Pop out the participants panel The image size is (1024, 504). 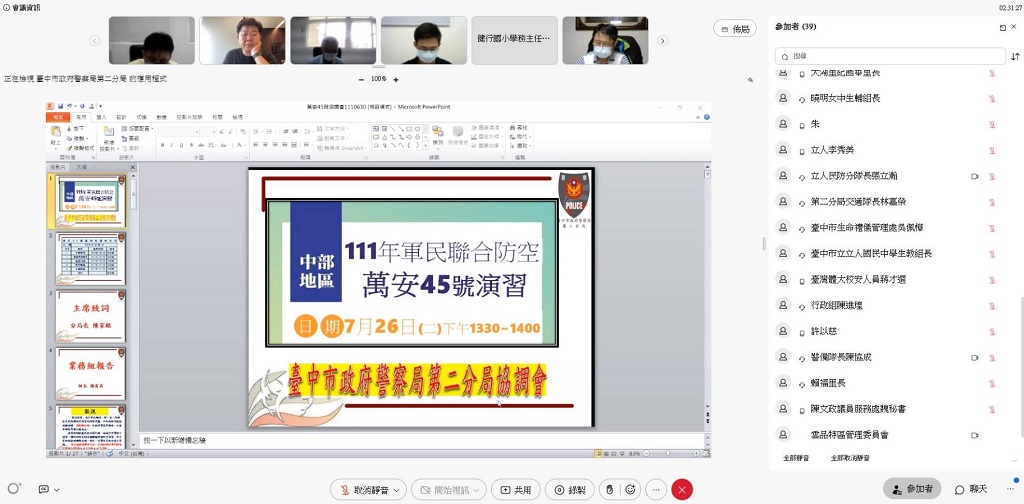(1002, 27)
